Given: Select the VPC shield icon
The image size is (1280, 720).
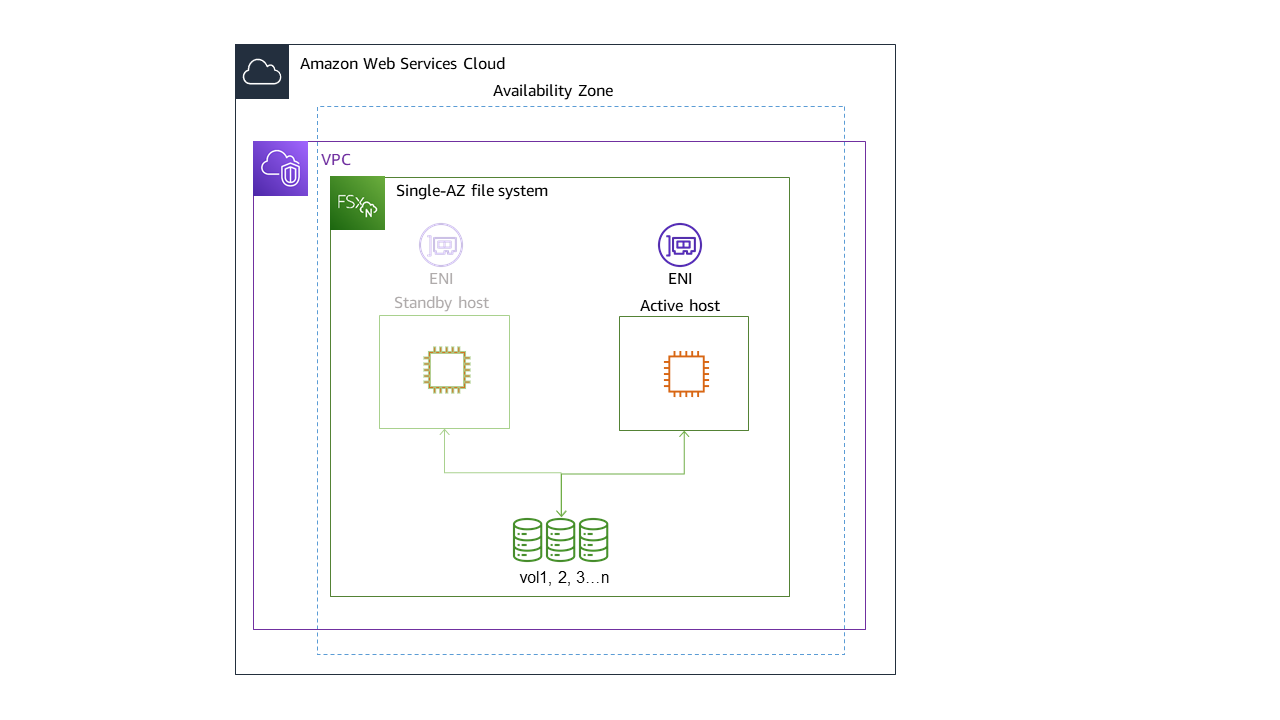Looking at the screenshot, I should coord(280,168).
